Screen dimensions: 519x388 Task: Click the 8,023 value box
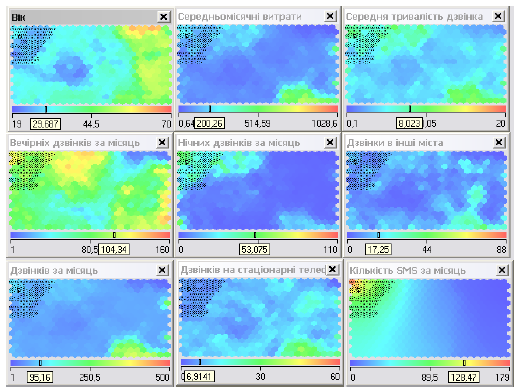[409, 123]
